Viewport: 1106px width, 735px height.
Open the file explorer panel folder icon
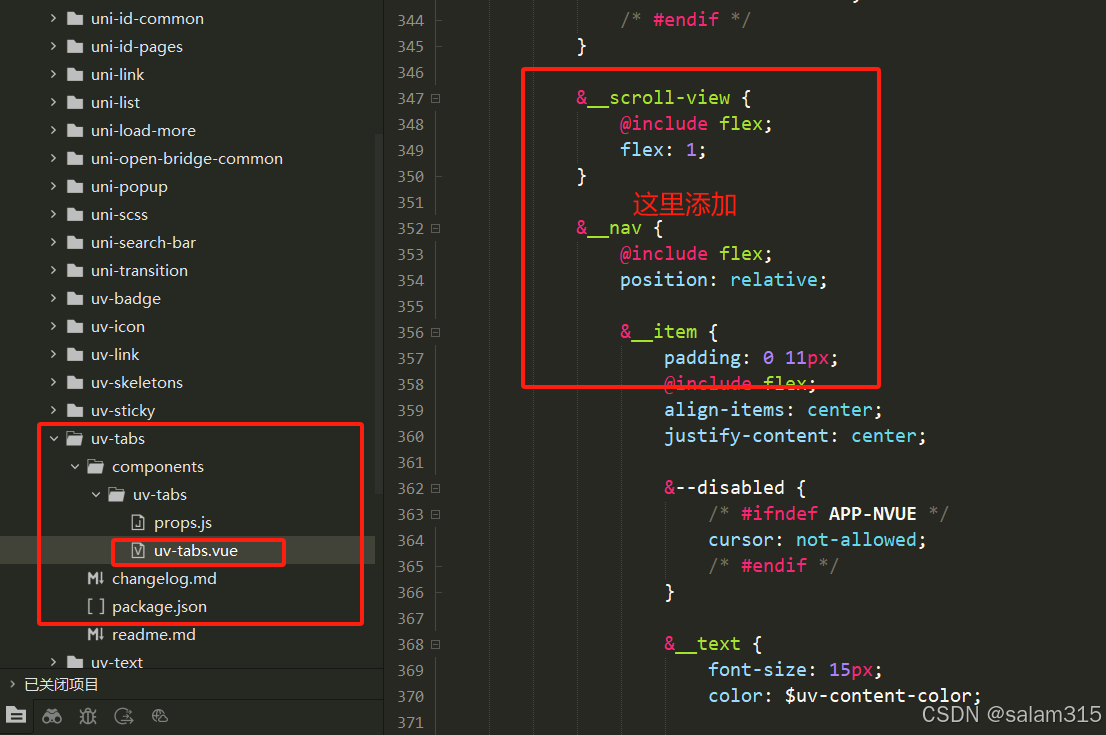point(16,716)
